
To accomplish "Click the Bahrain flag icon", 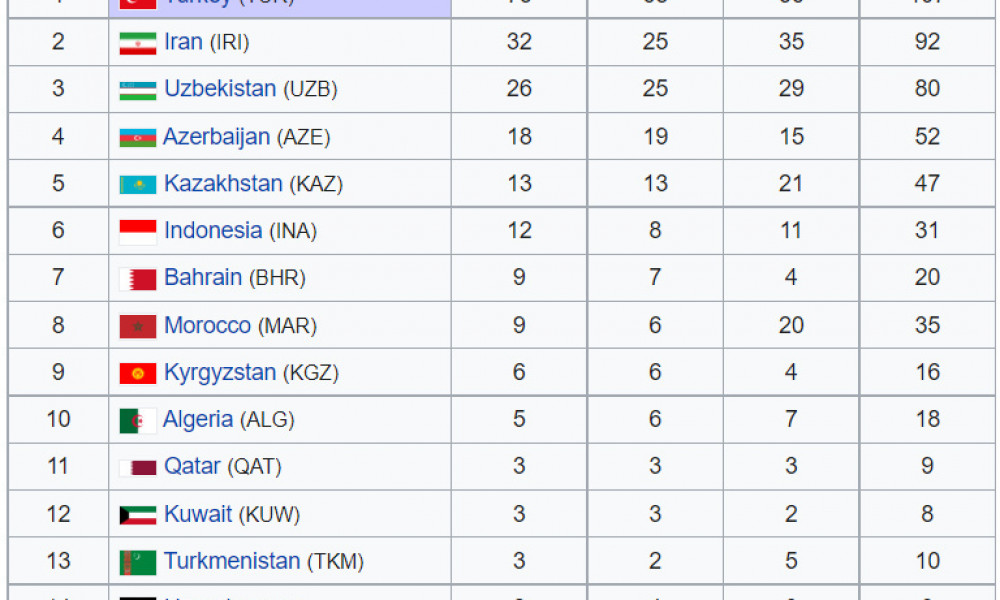I will click(138, 279).
